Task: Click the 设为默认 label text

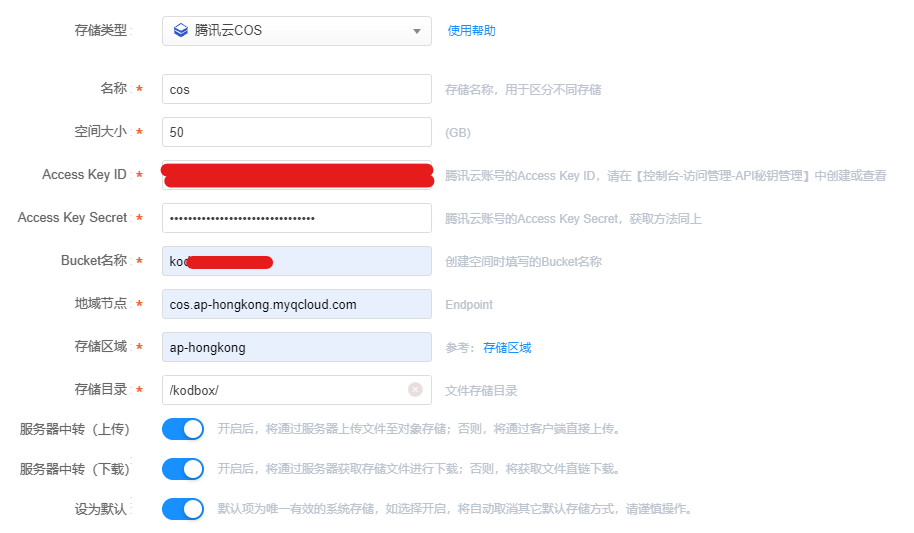Action: (101, 509)
